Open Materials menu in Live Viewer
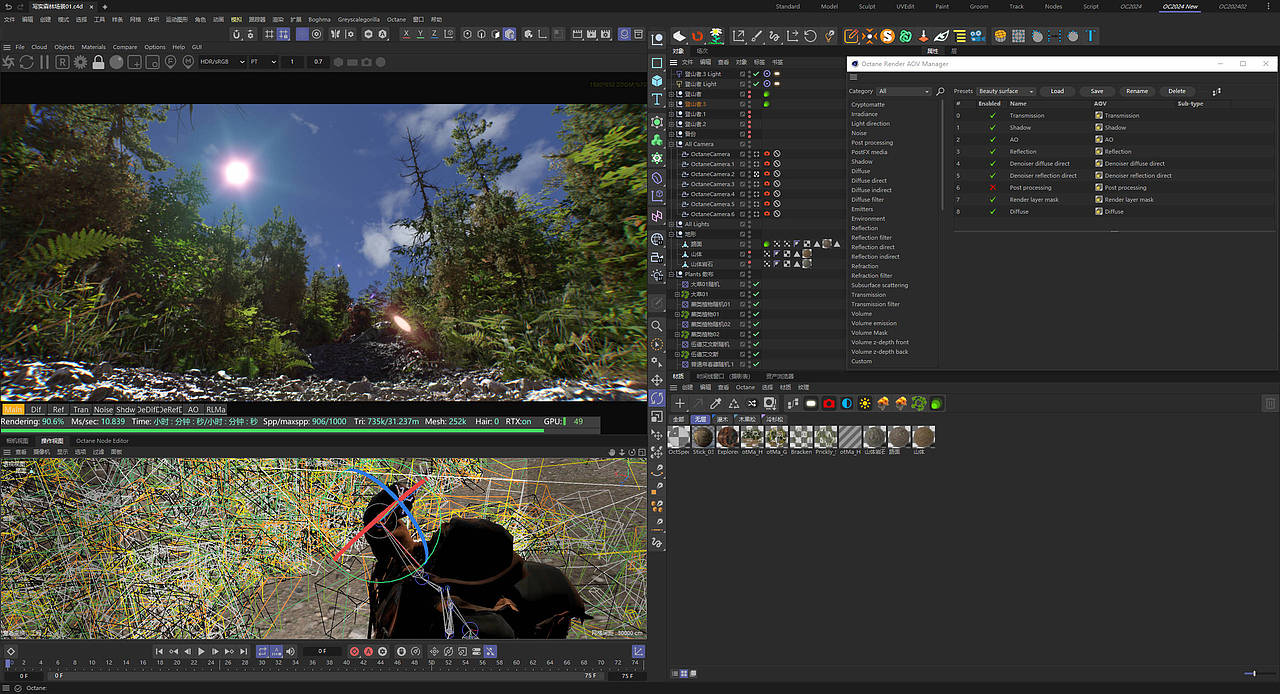1280x694 pixels. 93,47
